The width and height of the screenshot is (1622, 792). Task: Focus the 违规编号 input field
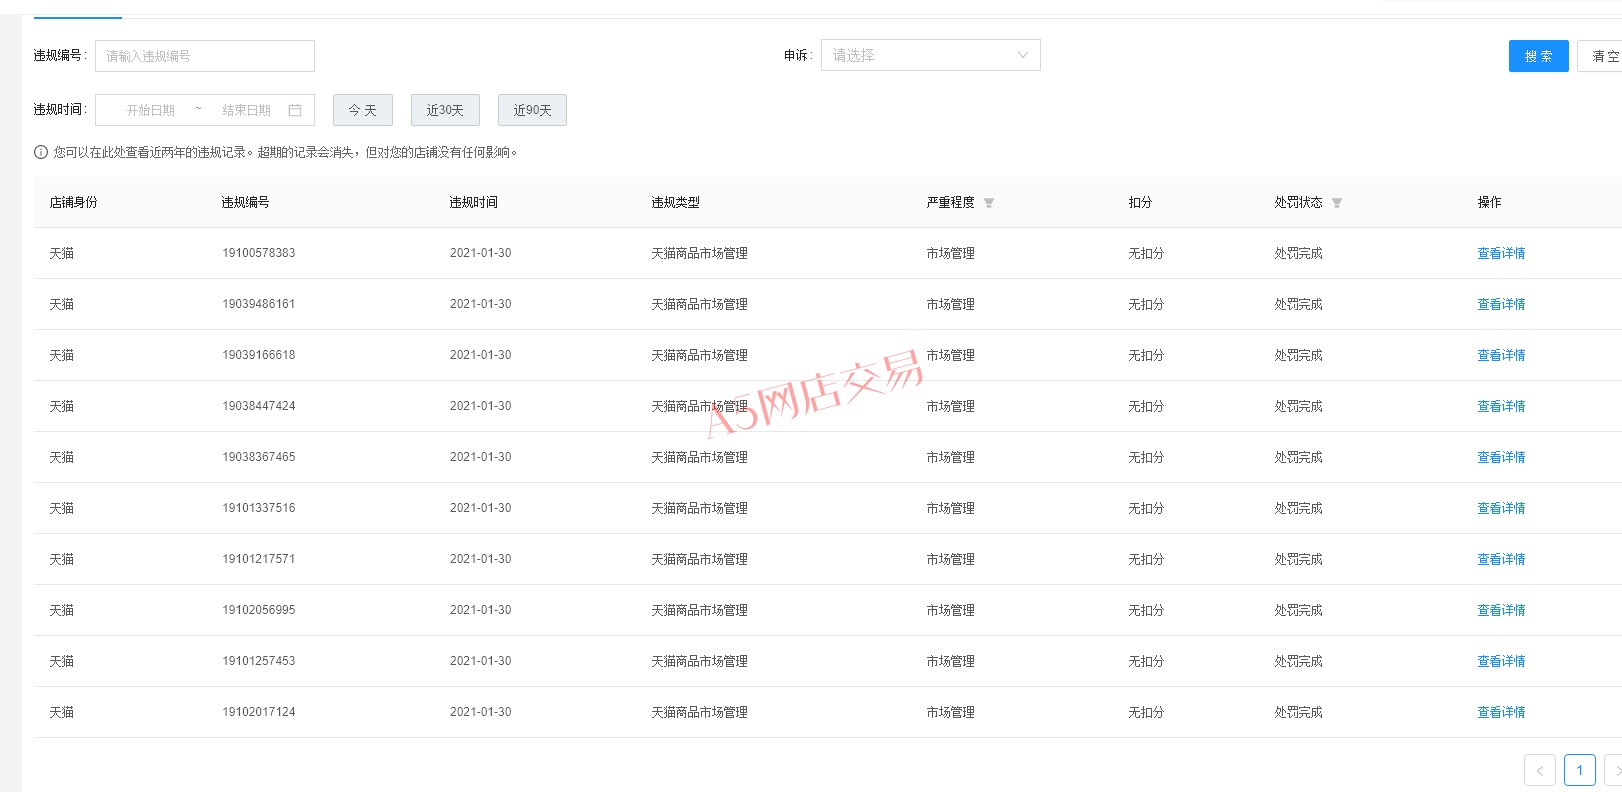coord(205,56)
